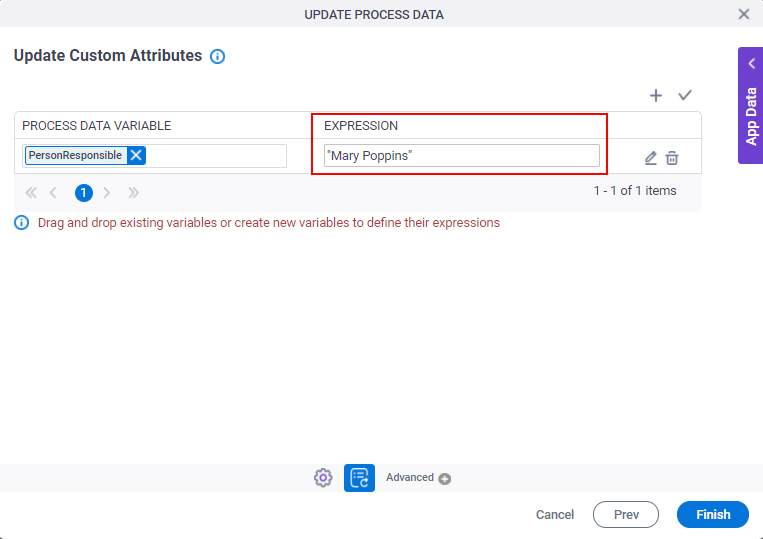Click the Prev button
Screen dimensions: 763x539
[626, 515]
